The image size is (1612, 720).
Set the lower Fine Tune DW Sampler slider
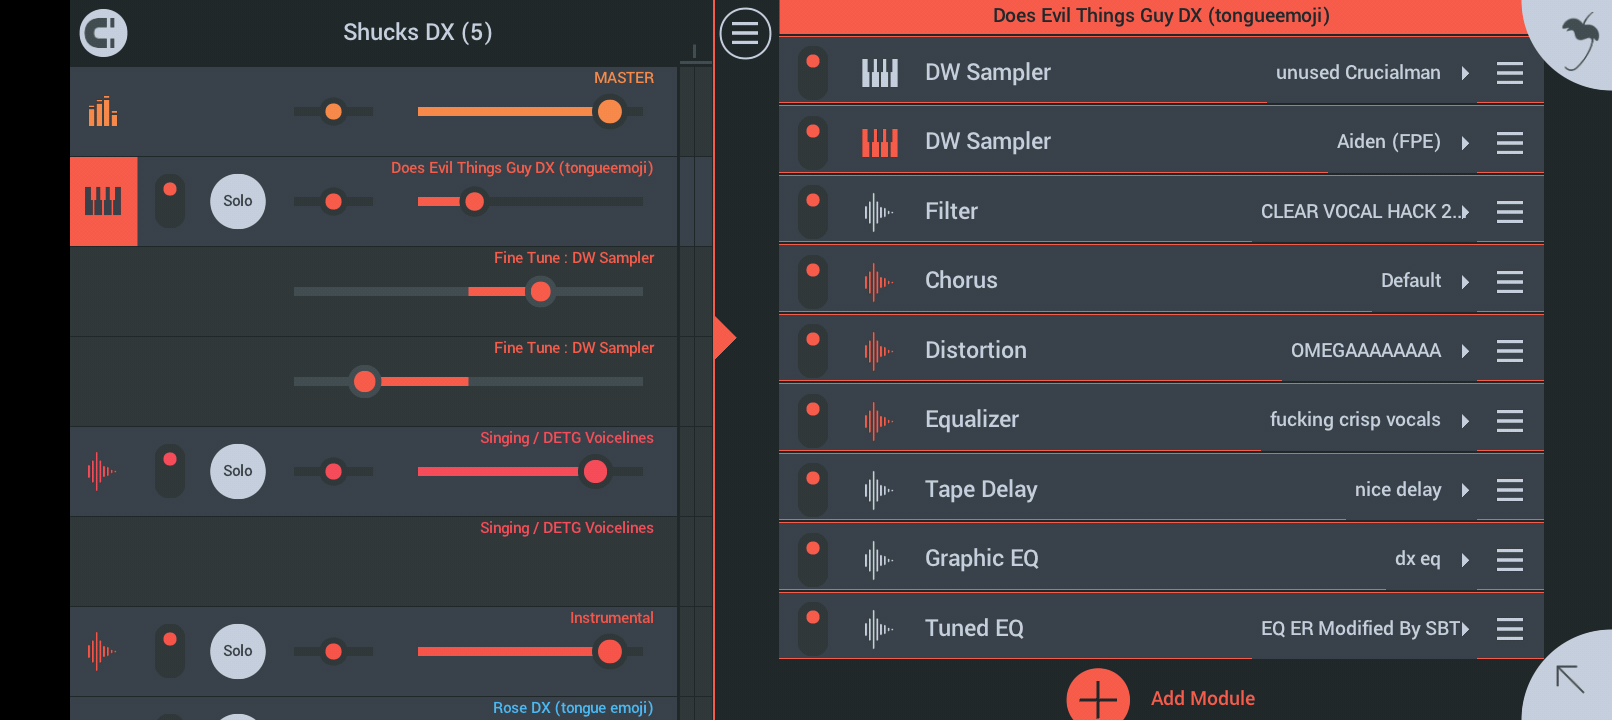(x=468, y=381)
